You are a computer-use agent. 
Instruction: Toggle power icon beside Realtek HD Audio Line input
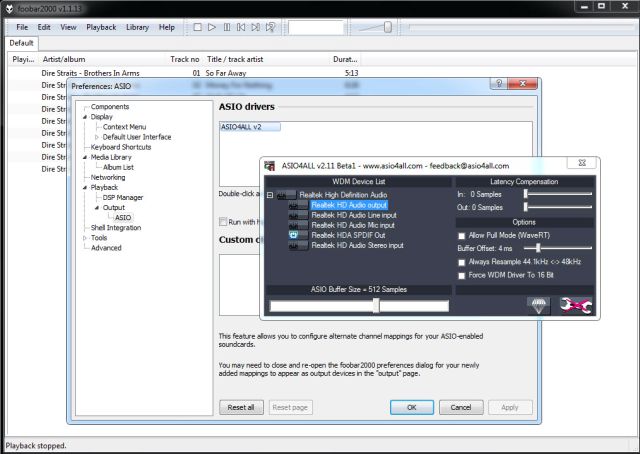298,215
